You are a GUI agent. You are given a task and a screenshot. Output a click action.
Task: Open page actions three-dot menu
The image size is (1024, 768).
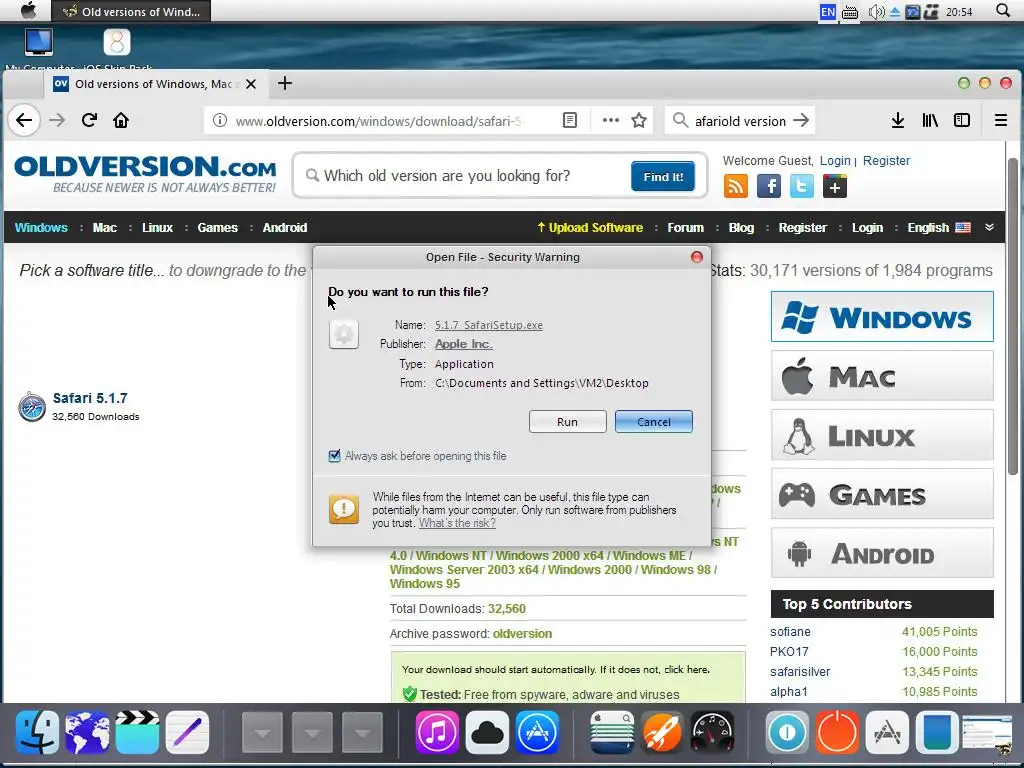[x=611, y=120]
